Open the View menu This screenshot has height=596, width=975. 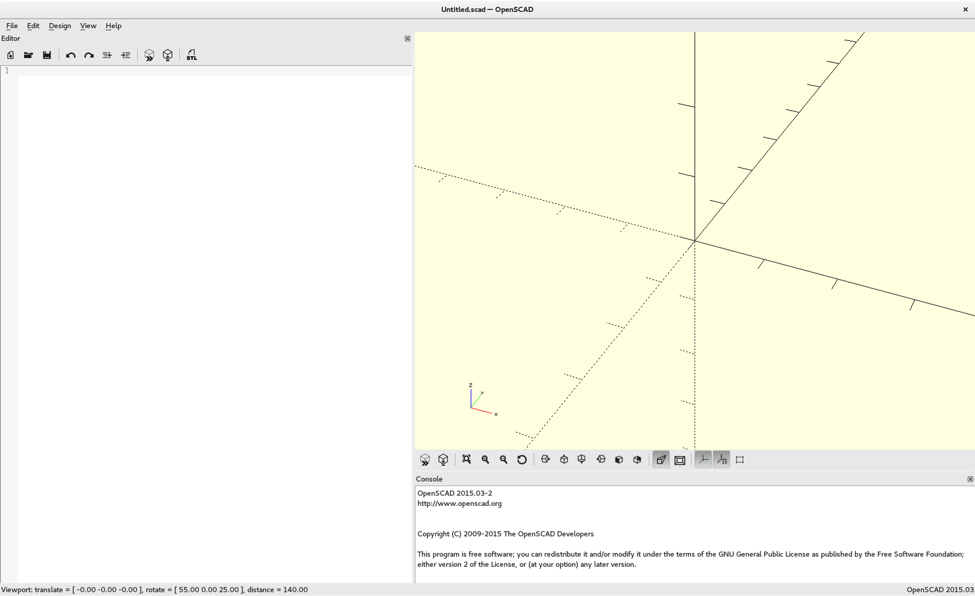[88, 26]
